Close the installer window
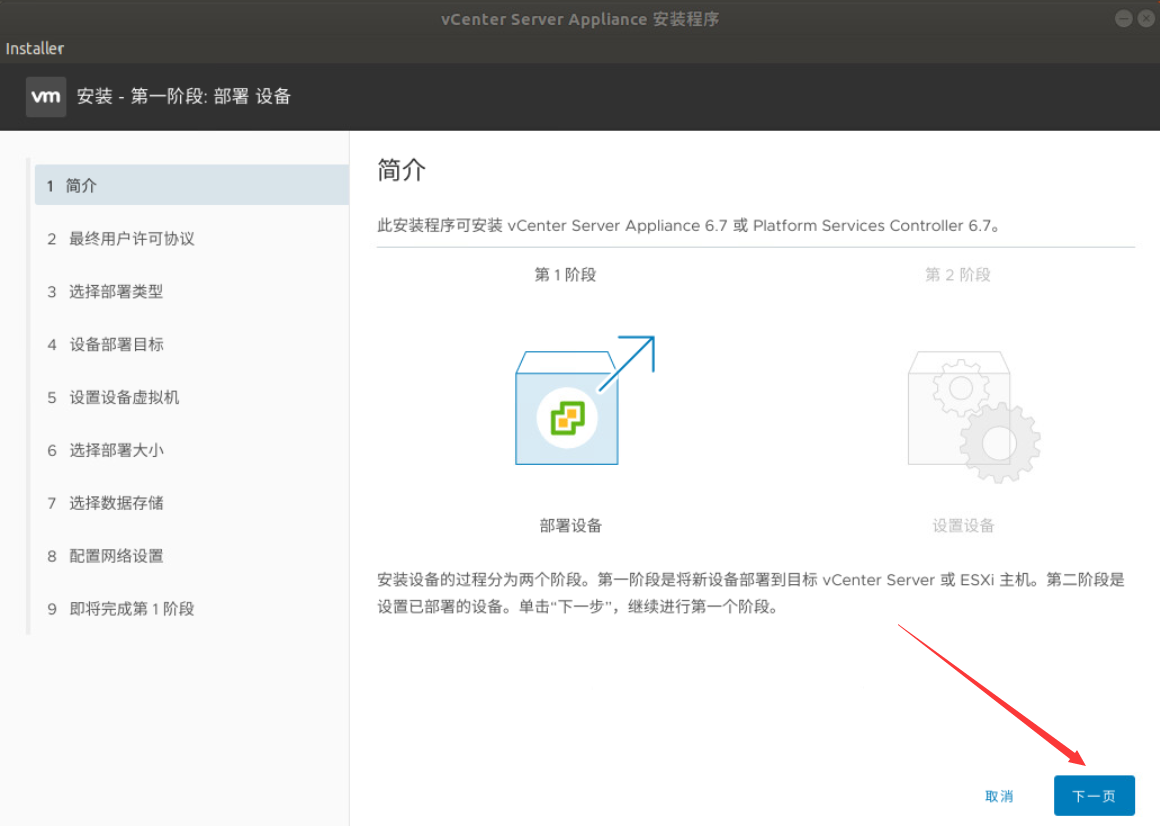Viewport: 1160px width, 826px height. [1146, 19]
